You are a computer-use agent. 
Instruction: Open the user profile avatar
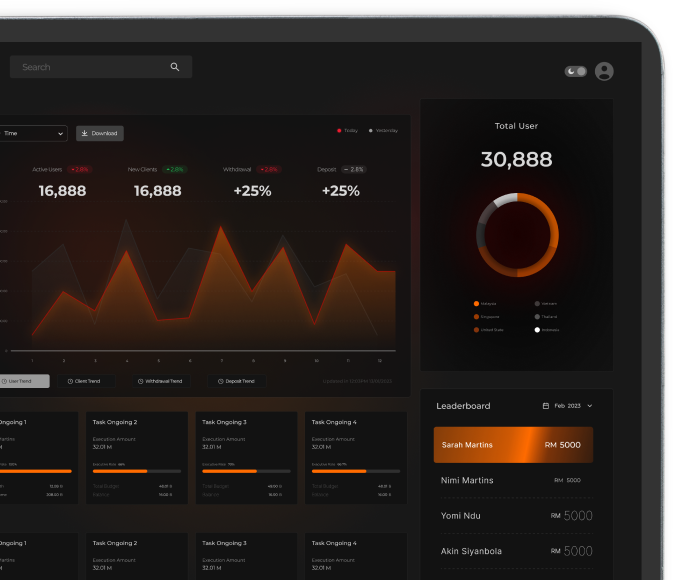click(604, 71)
